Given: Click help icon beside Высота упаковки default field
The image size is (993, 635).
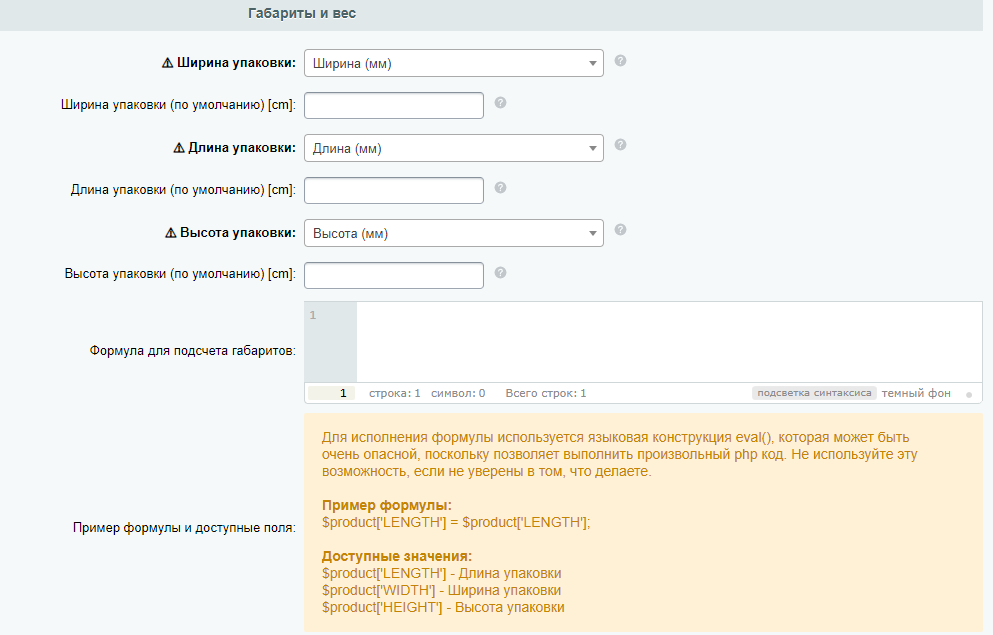Looking at the screenshot, I should 500,273.
